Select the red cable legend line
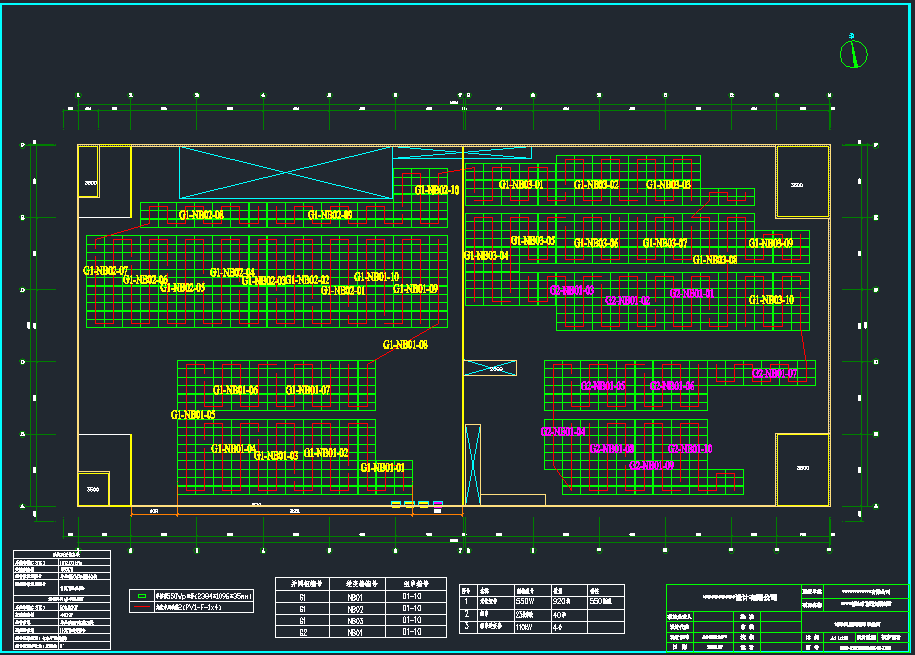The width and height of the screenshot is (915, 655). [x=142, y=607]
